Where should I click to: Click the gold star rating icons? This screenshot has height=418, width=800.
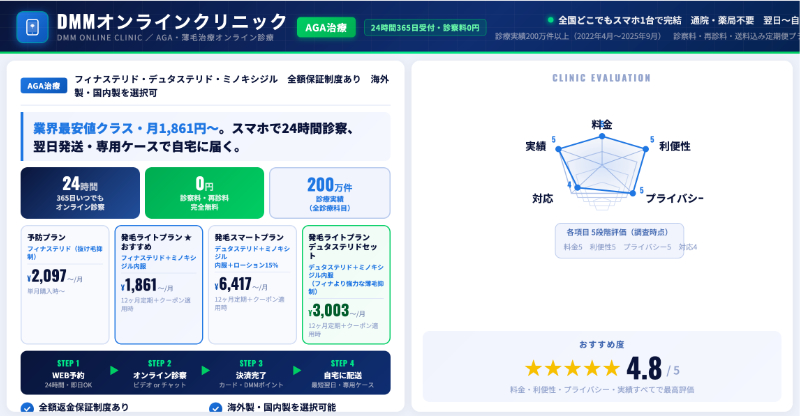[572, 369]
